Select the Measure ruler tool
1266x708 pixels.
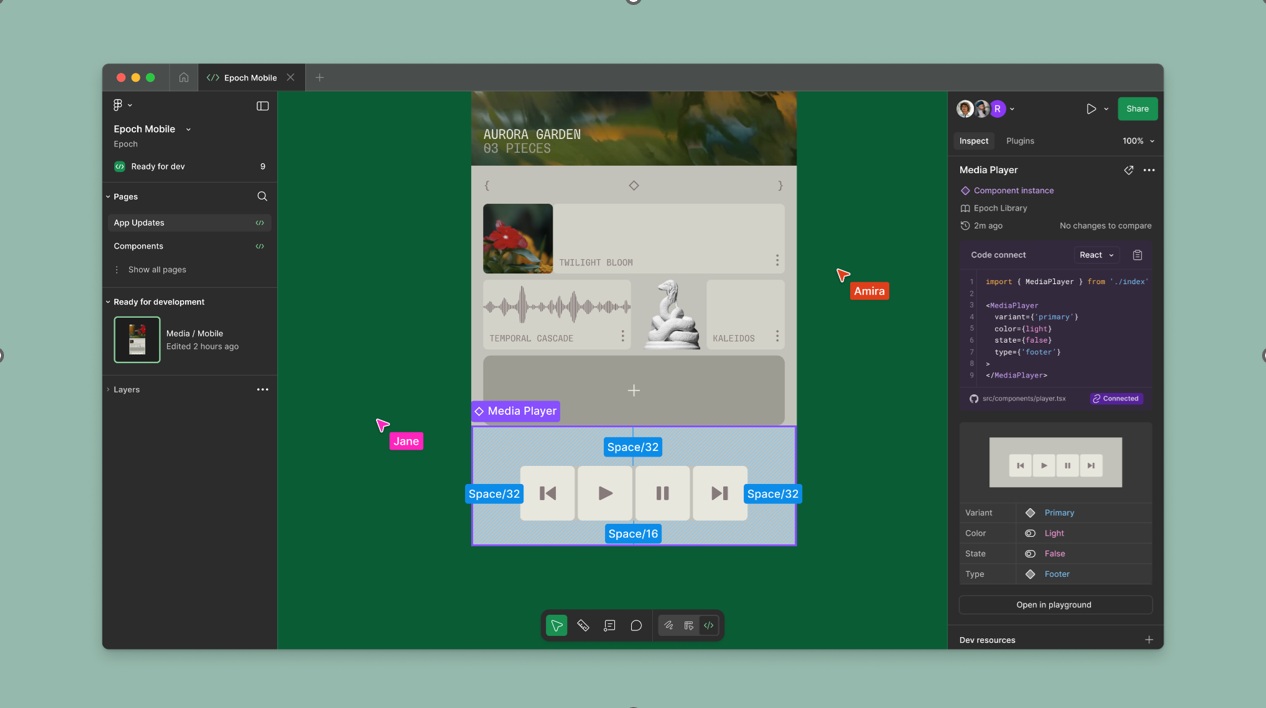click(x=583, y=626)
